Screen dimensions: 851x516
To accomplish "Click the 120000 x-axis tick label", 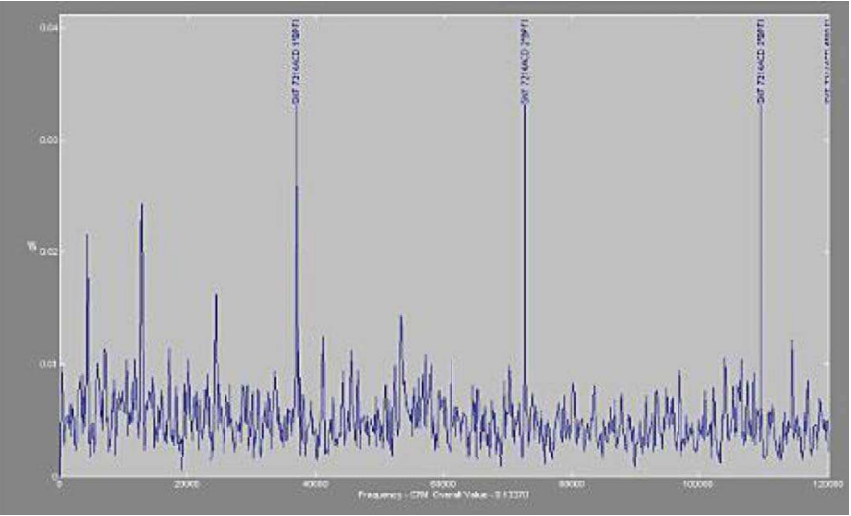I will (x=828, y=483).
